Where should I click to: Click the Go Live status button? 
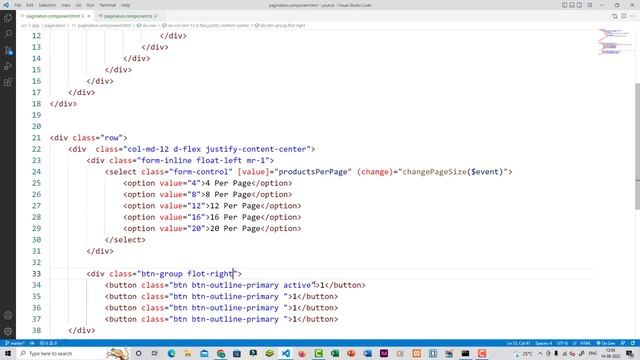click(606, 343)
